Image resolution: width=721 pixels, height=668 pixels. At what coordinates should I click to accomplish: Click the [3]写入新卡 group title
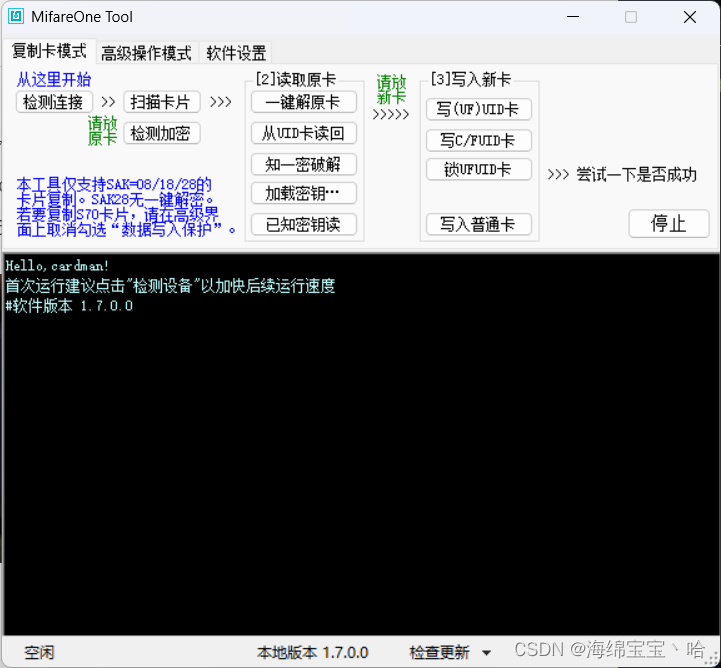(x=471, y=80)
